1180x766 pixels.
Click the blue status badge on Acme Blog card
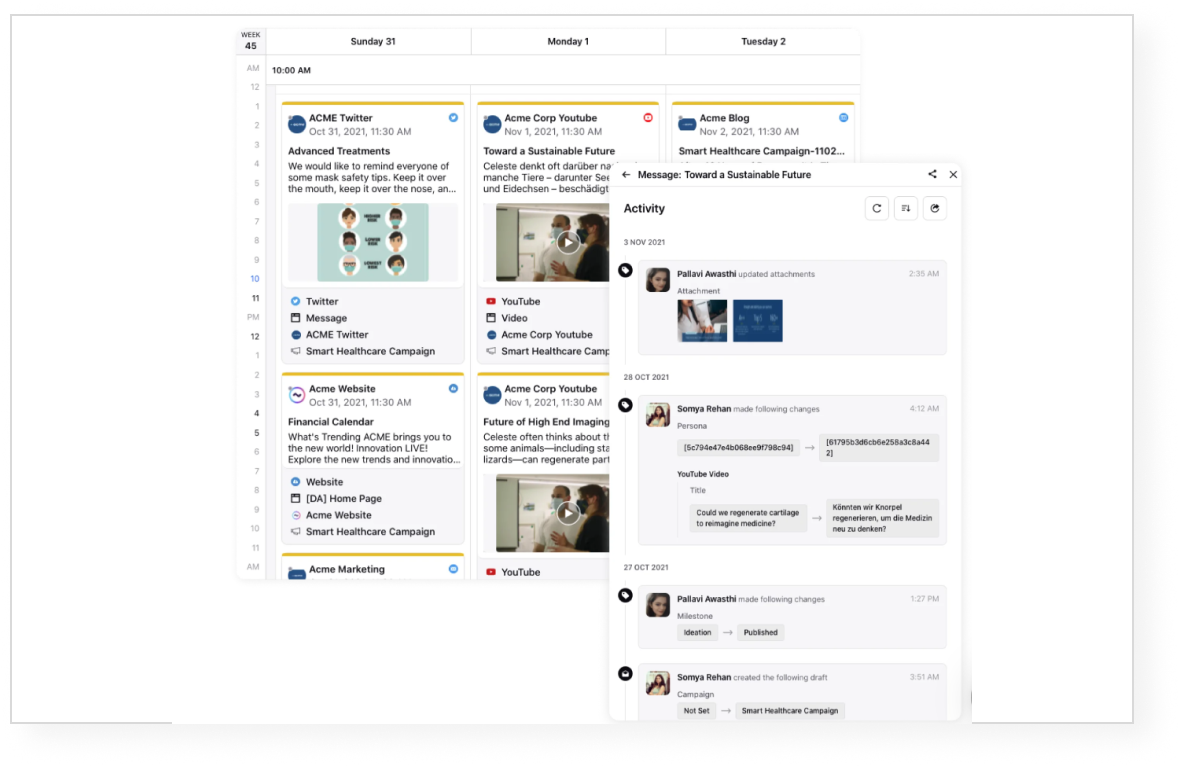844,117
